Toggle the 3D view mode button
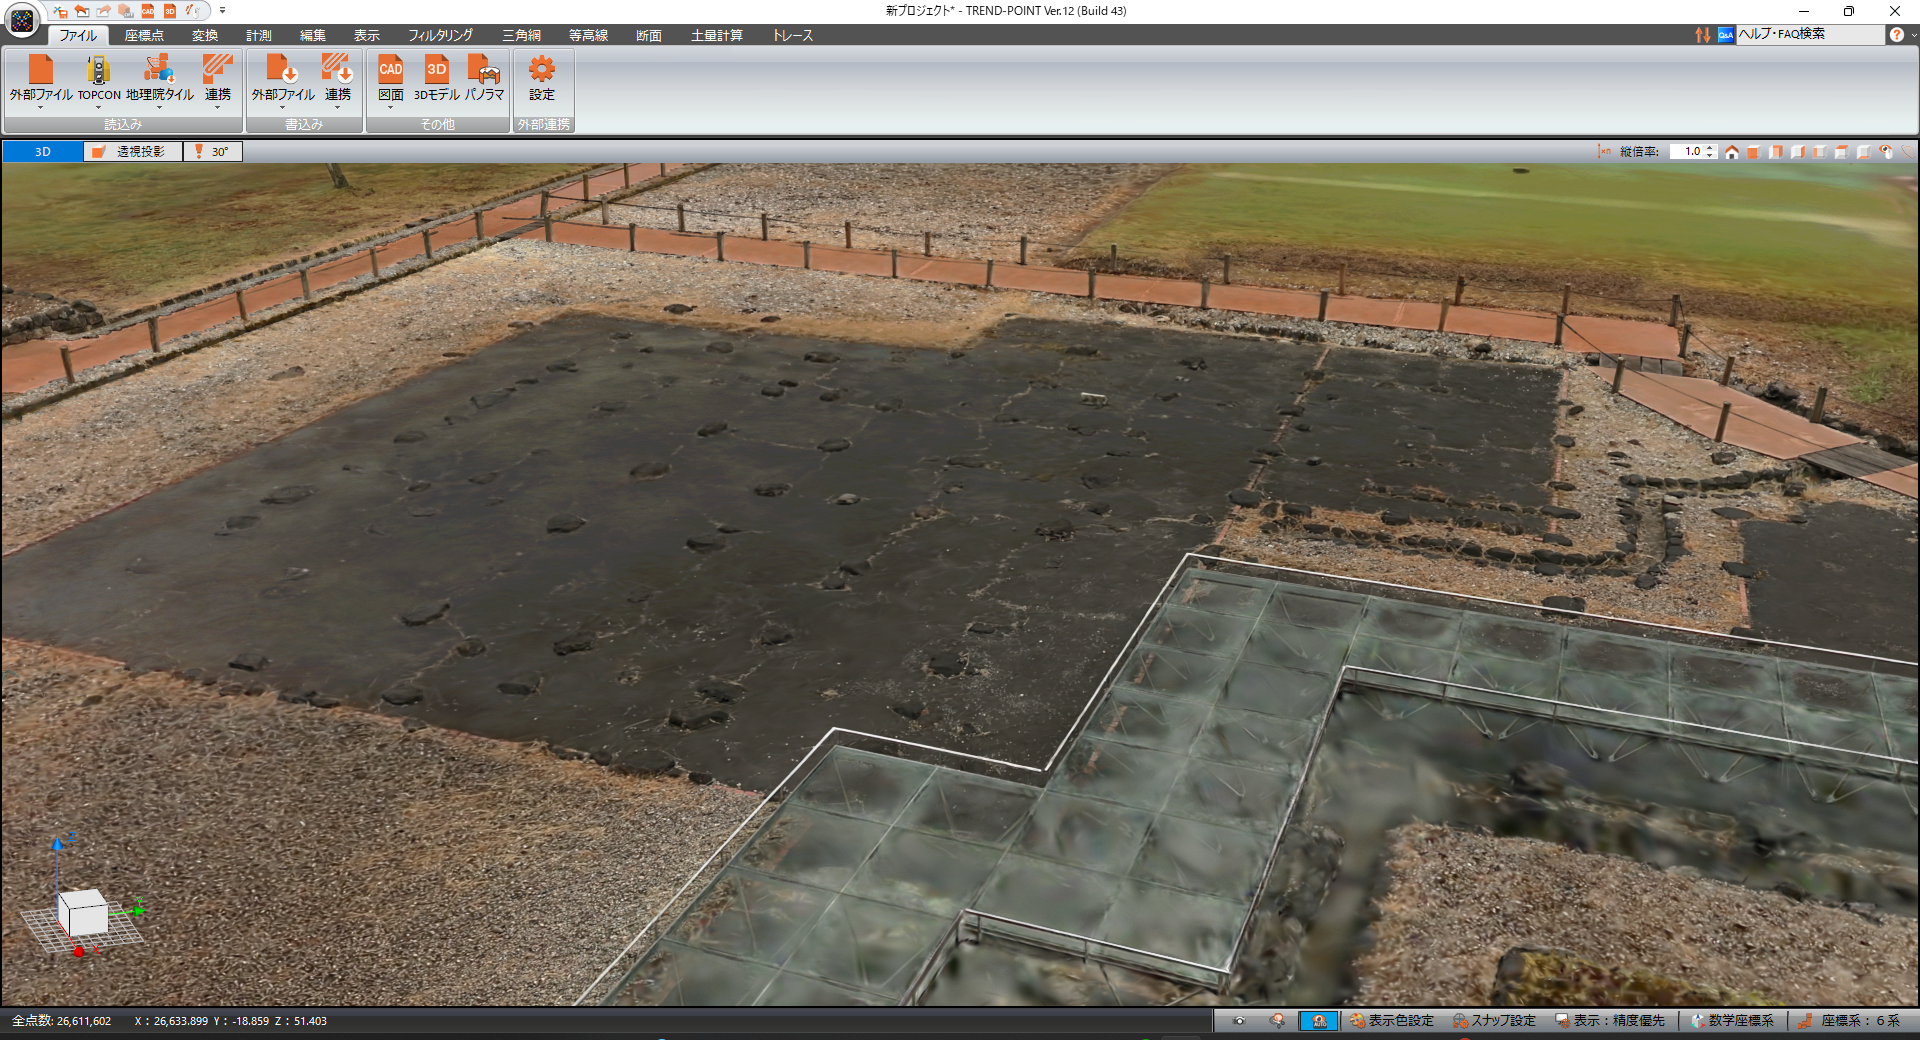Screen dimensions: 1920x1040 pos(43,152)
